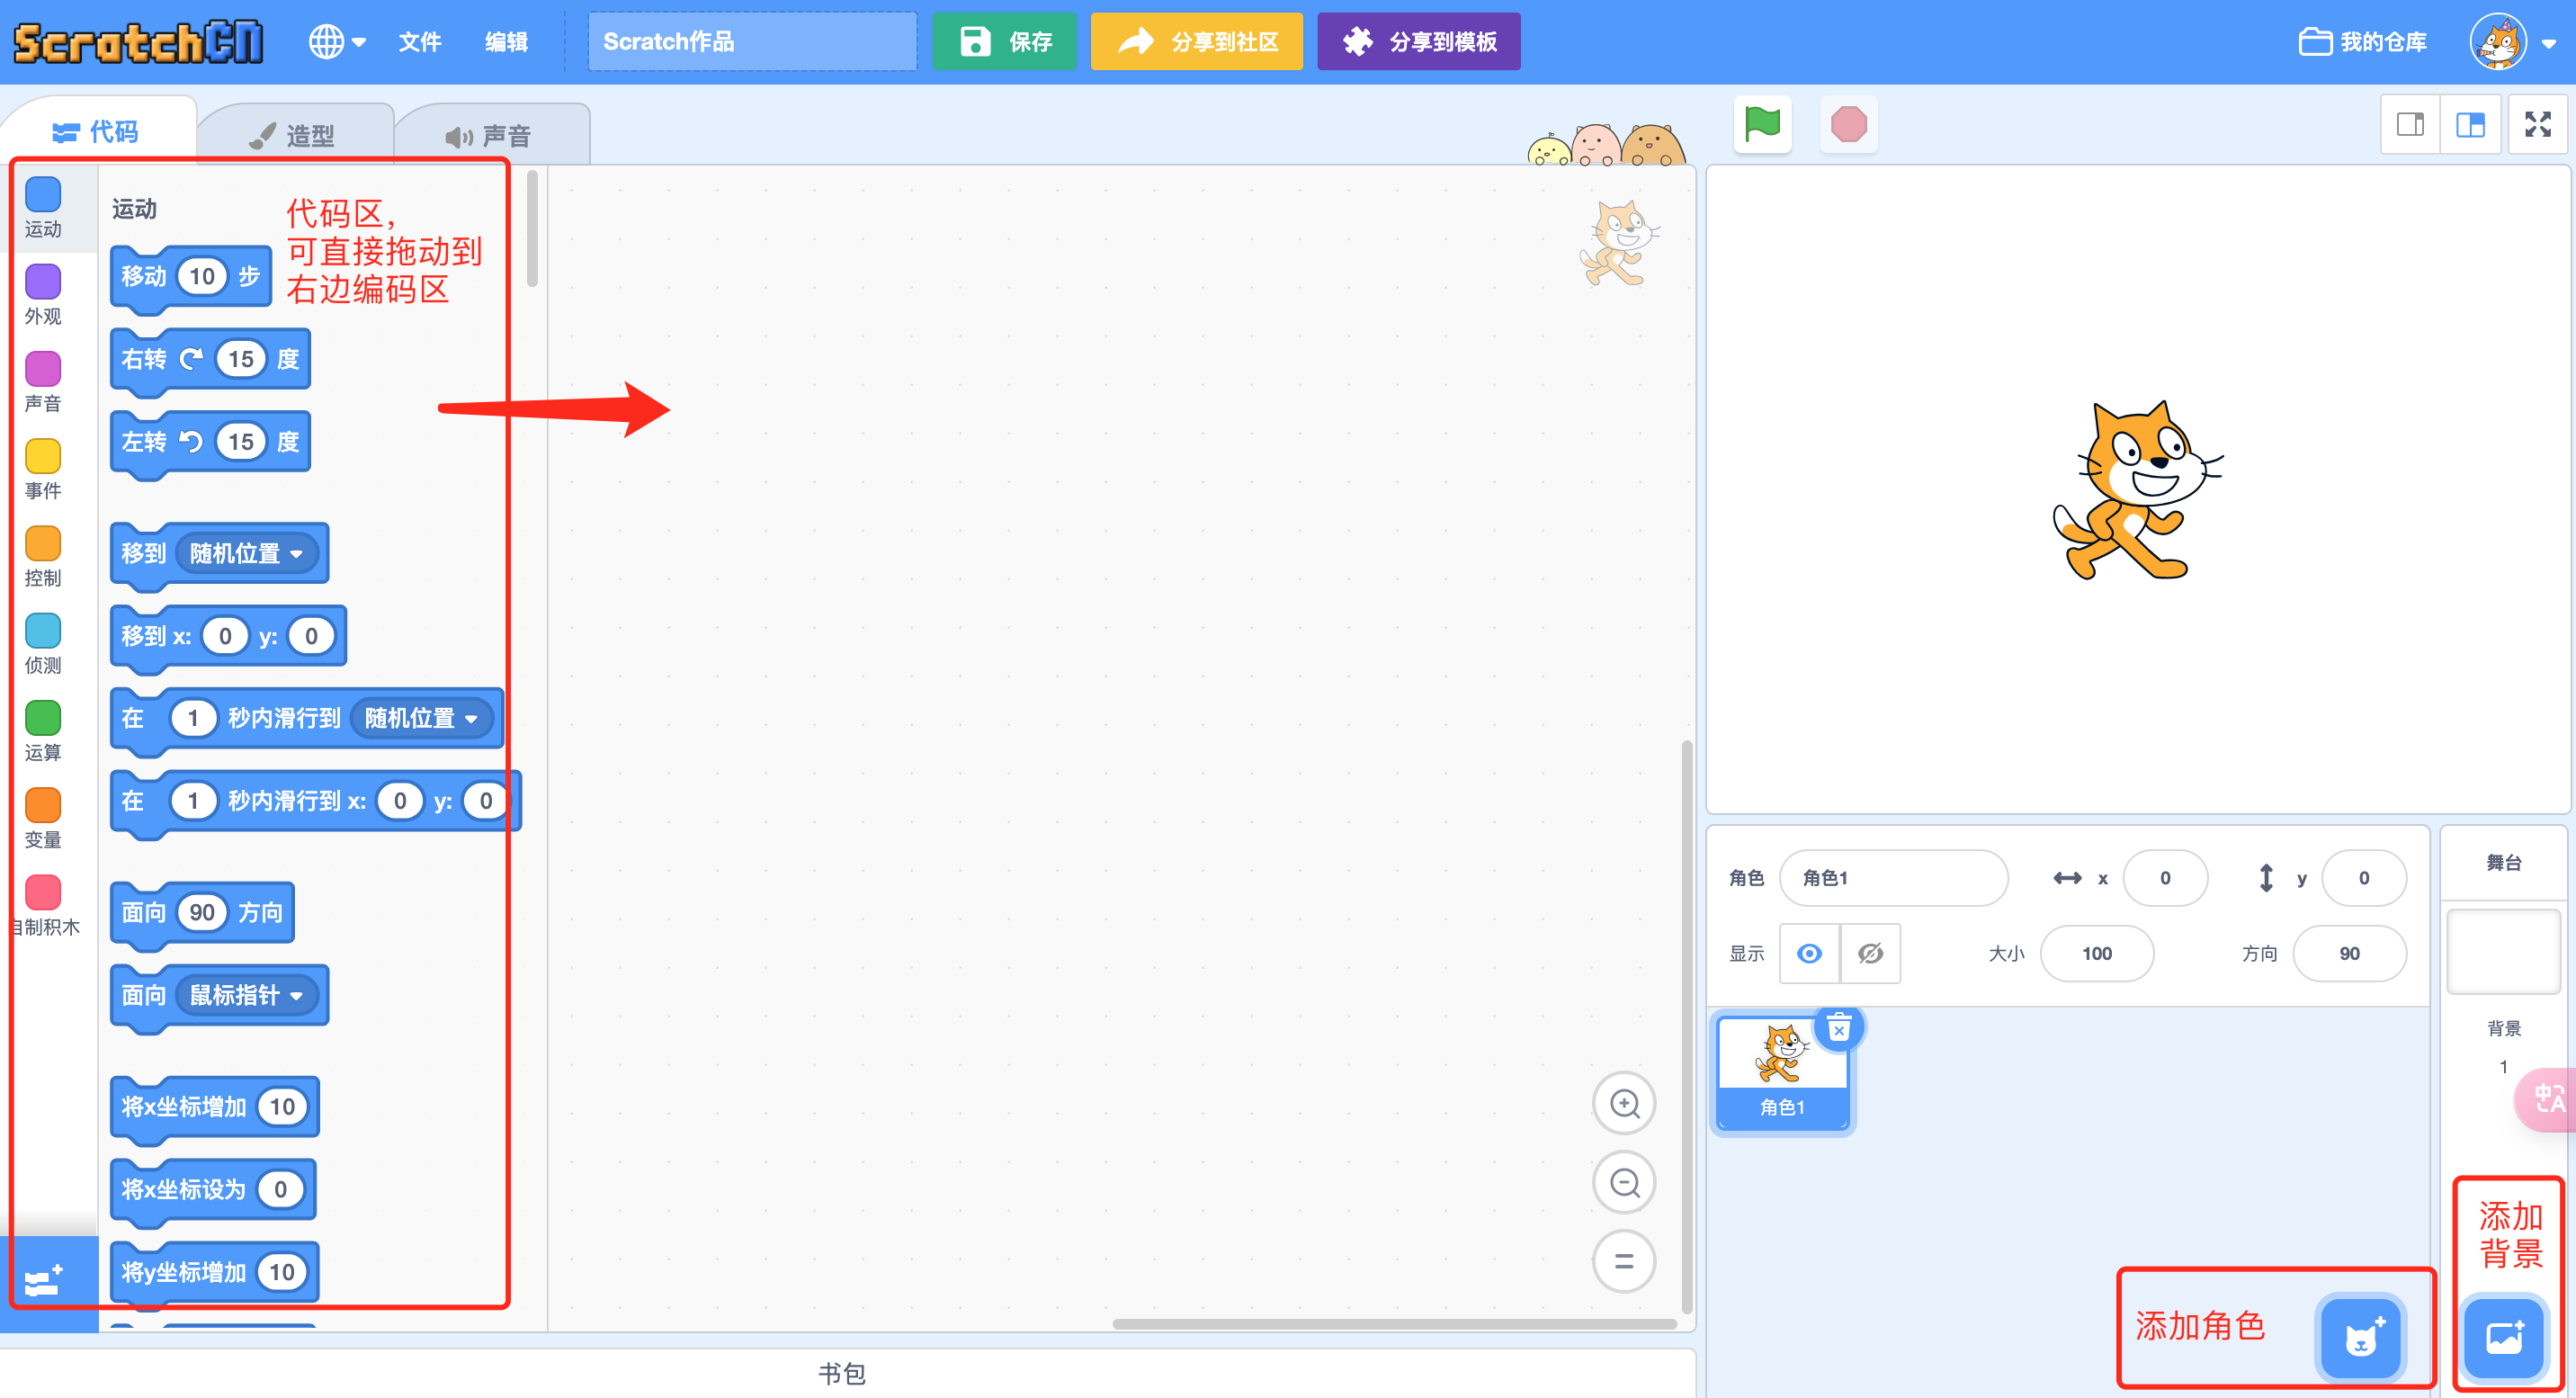The height and width of the screenshot is (1398, 2576).
Task: Click the sprite name field 角色1
Action: click(1894, 878)
